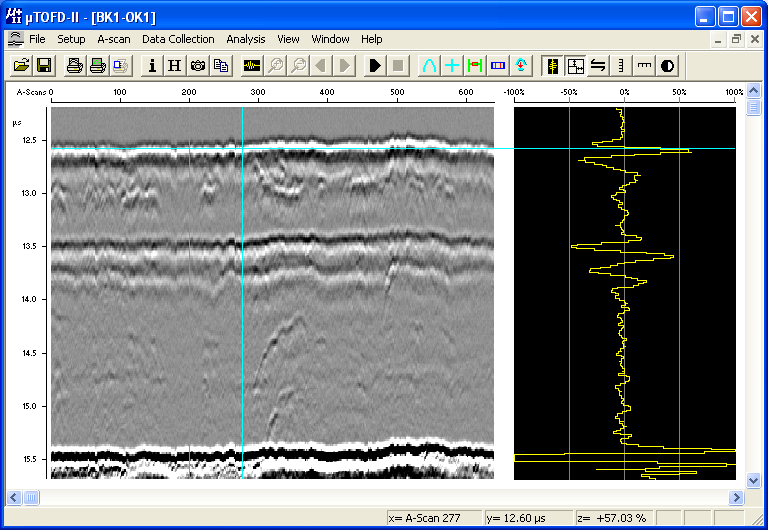Open the A-scan waveform display icon
The width and height of the screenshot is (768, 530).
(x=252, y=66)
